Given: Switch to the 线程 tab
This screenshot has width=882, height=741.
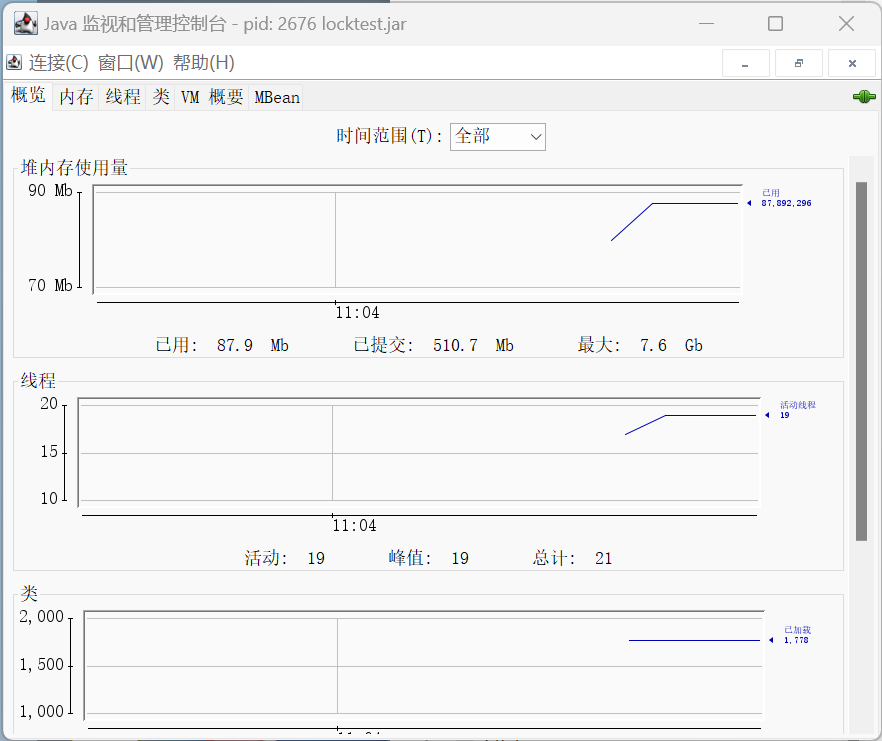Looking at the screenshot, I should coord(123,97).
